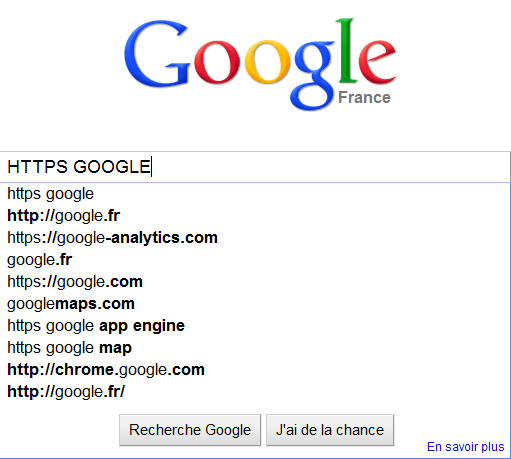
Task: Select the "http://google.fr/" suggestion with trailing slash
Action: tap(255, 392)
